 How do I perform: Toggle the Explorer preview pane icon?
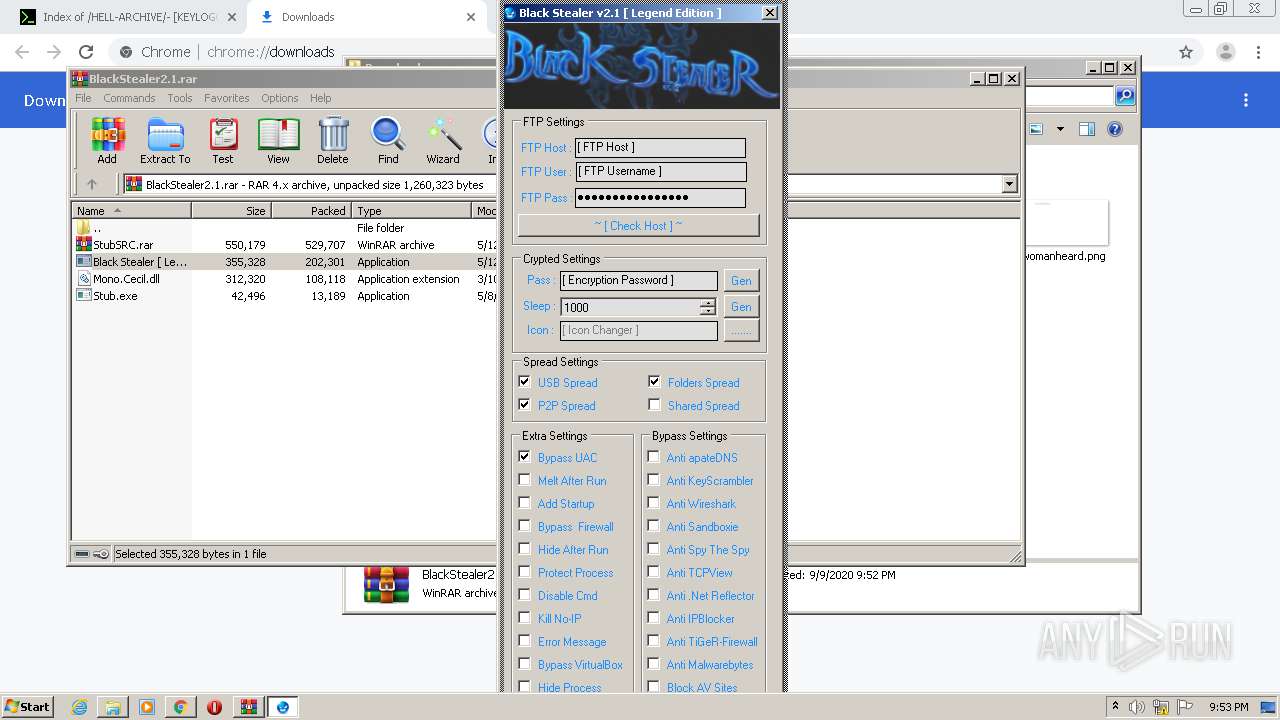click(x=1087, y=129)
